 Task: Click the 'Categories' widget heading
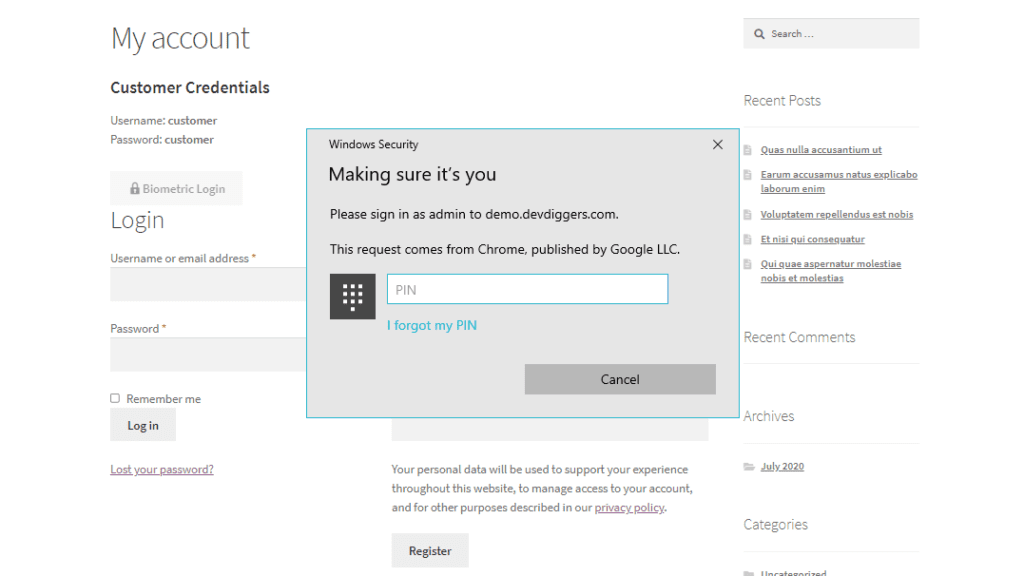(775, 524)
